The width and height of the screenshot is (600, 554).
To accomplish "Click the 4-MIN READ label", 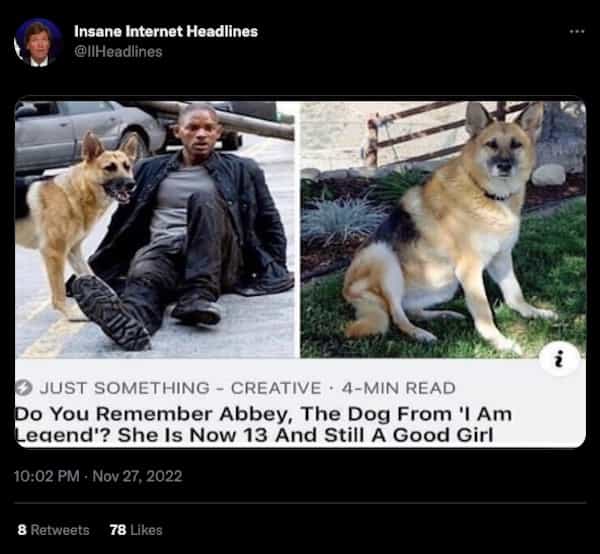I will (398, 388).
